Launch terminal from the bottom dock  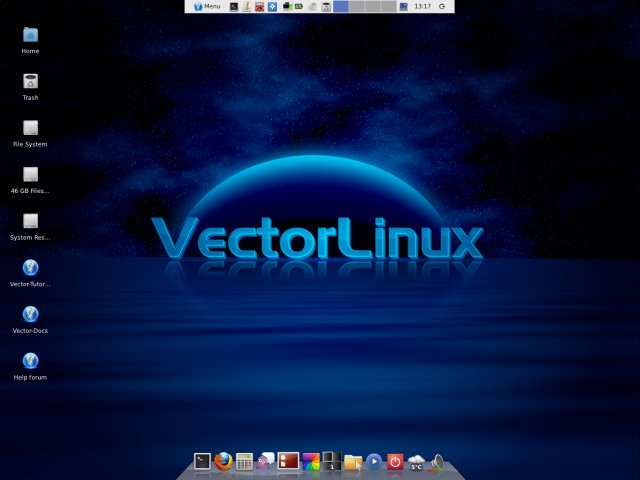point(202,462)
